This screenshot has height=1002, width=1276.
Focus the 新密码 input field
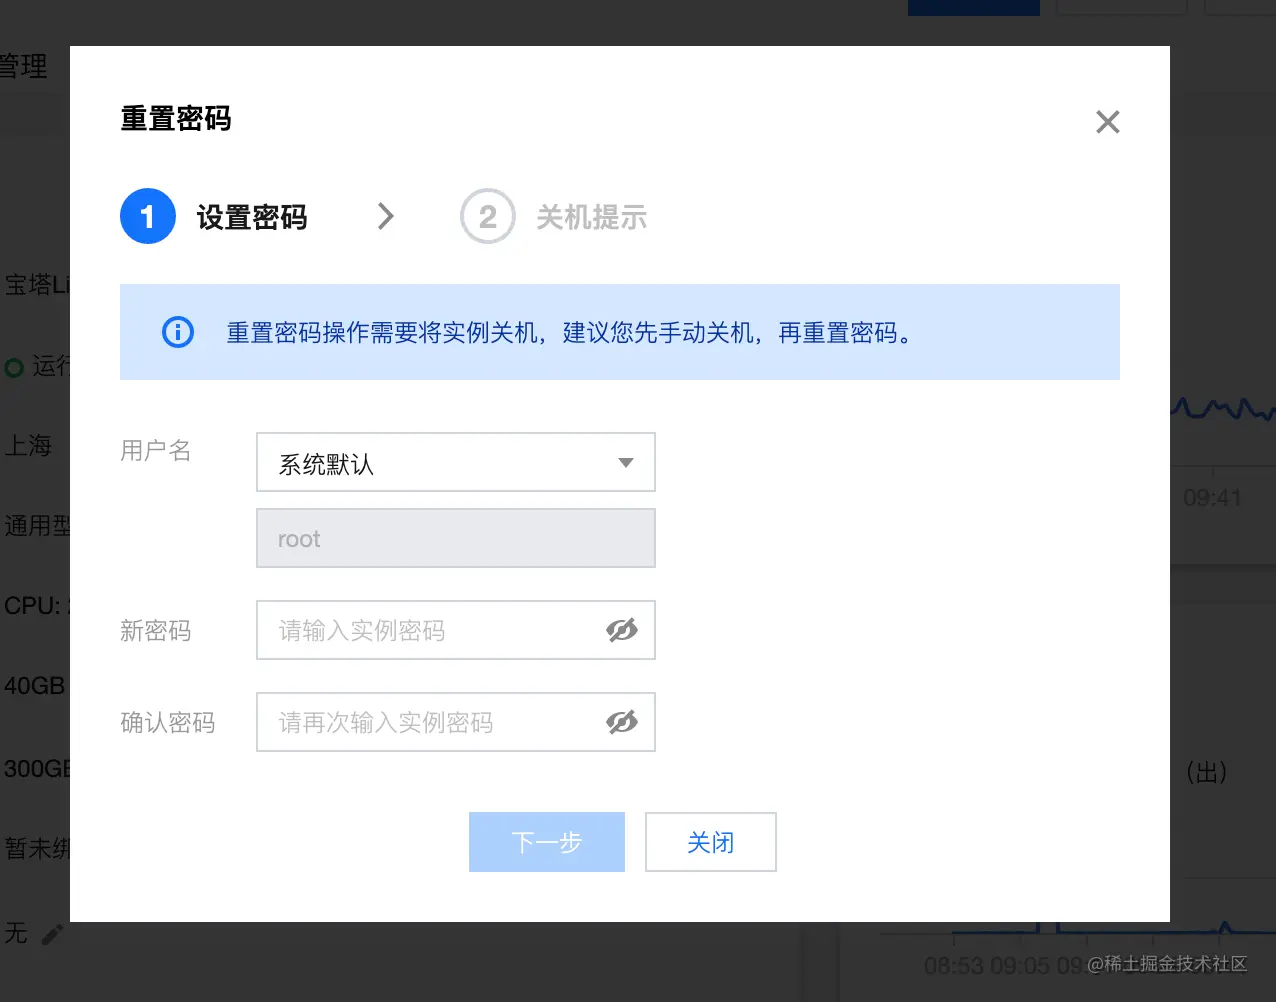point(456,630)
